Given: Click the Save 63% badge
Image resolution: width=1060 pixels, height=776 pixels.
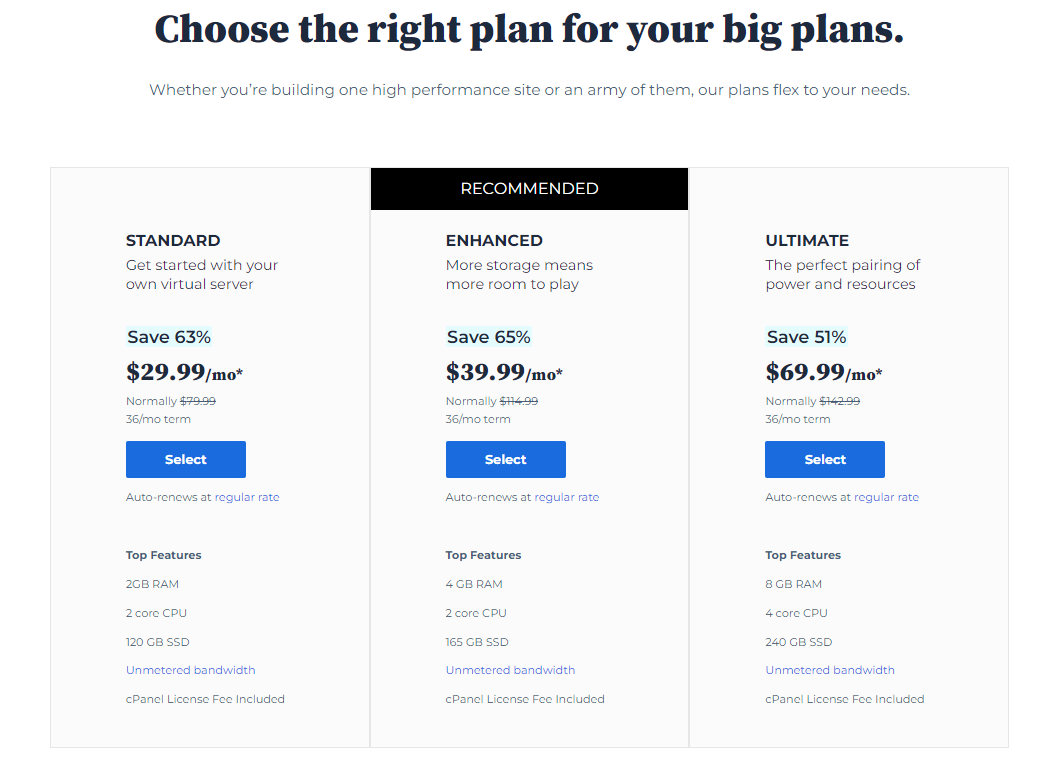Looking at the screenshot, I should click(169, 337).
